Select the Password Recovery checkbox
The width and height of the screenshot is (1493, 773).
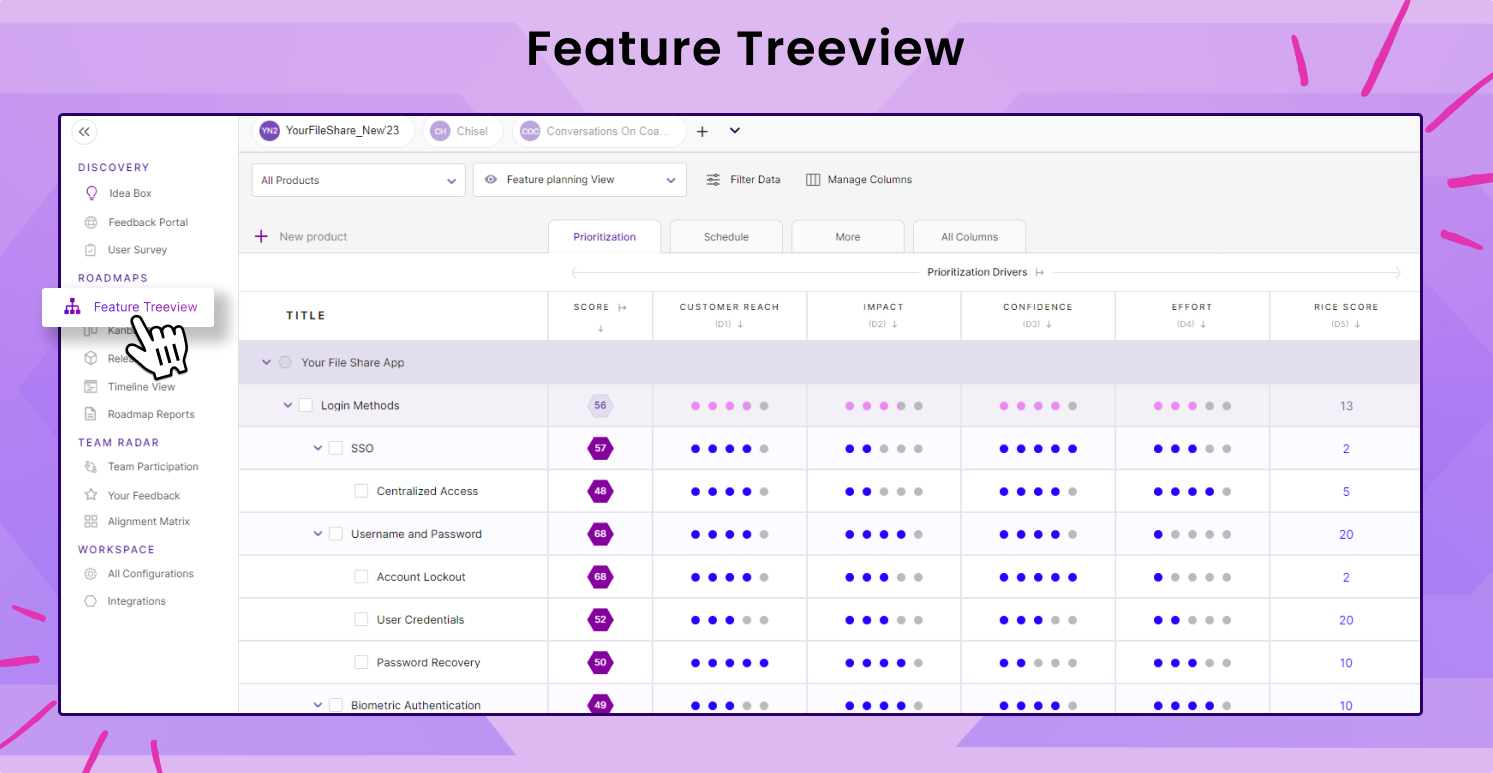pyautogui.click(x=361, y=662)
